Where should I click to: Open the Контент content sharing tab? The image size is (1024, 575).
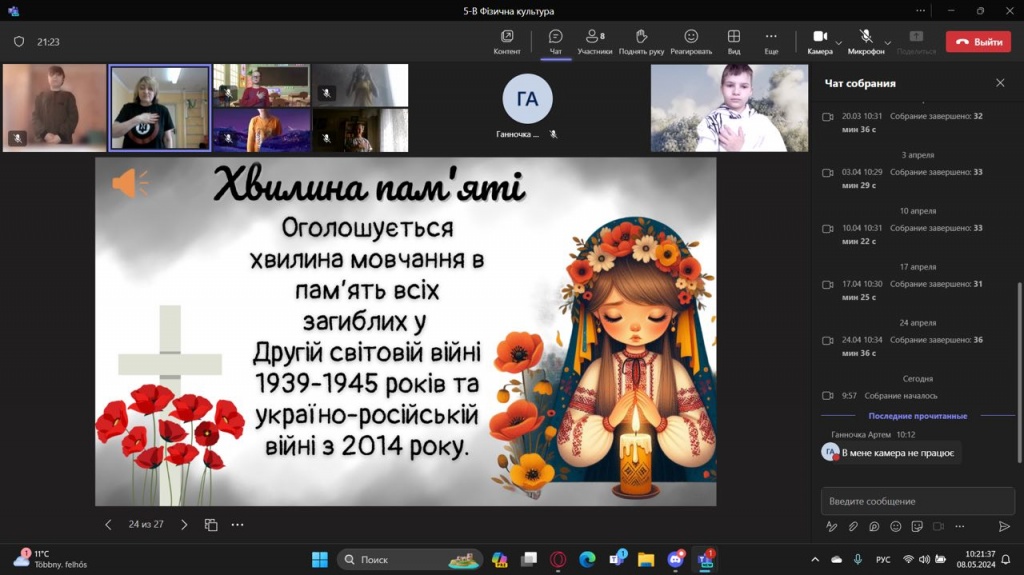coord(507,41)
